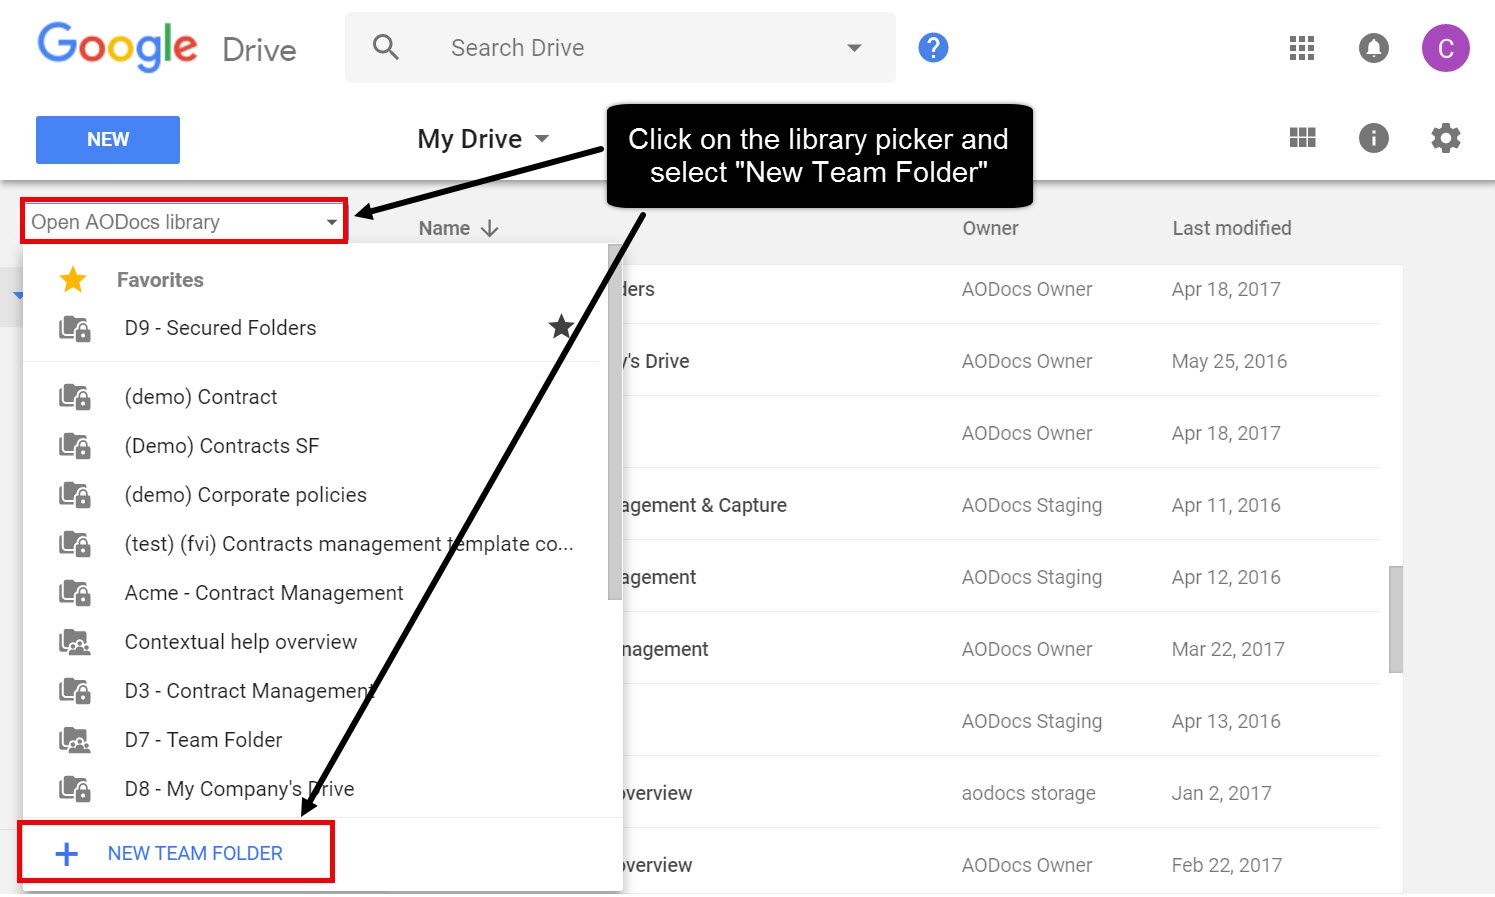Click the file list scrollbar thumb
1495x897 pixels.
[x=1396, y=619]
